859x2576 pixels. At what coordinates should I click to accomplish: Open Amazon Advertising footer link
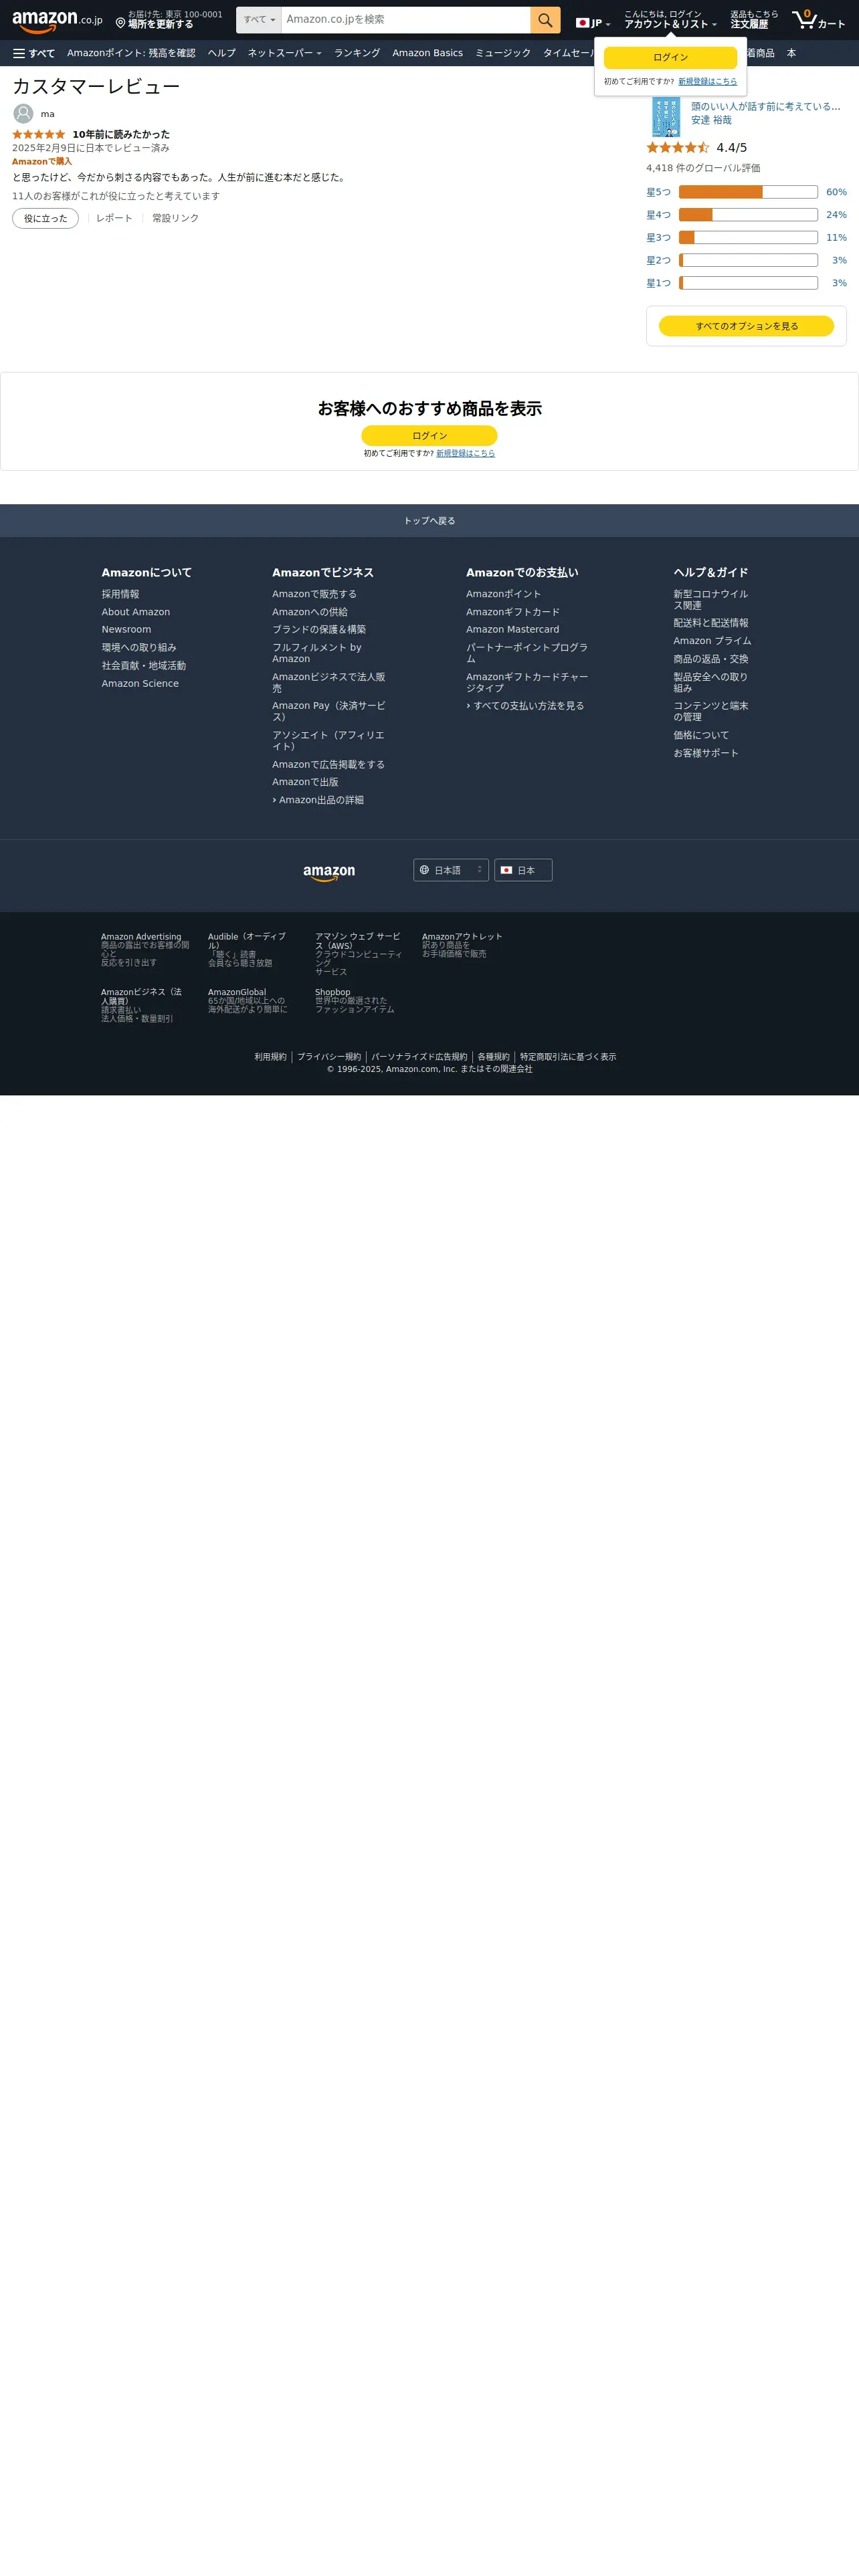pyautogui.click(x=141, y=937)
